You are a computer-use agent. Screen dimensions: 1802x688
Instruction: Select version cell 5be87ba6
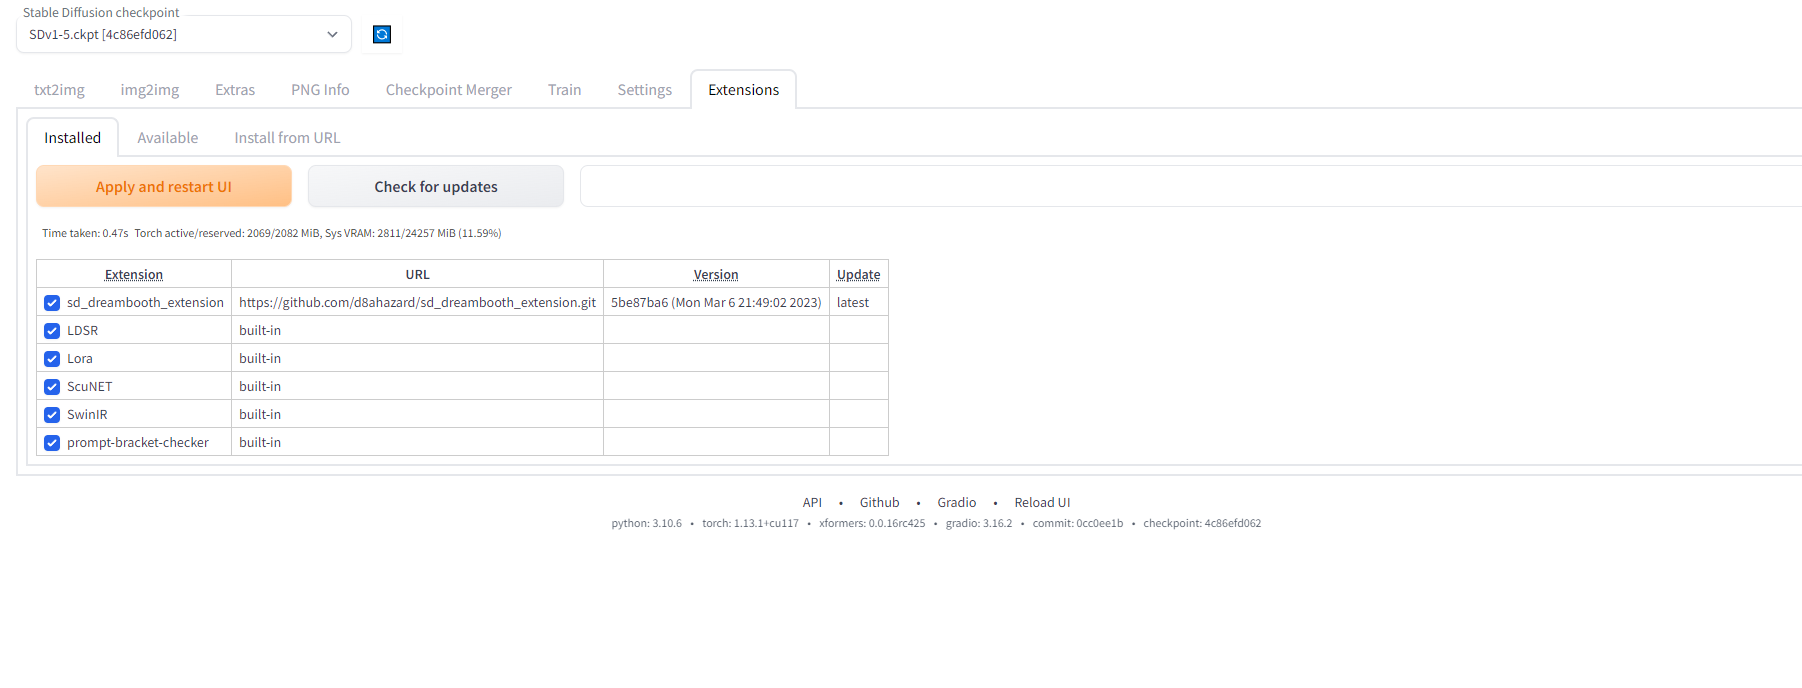[x=716, y=303]
